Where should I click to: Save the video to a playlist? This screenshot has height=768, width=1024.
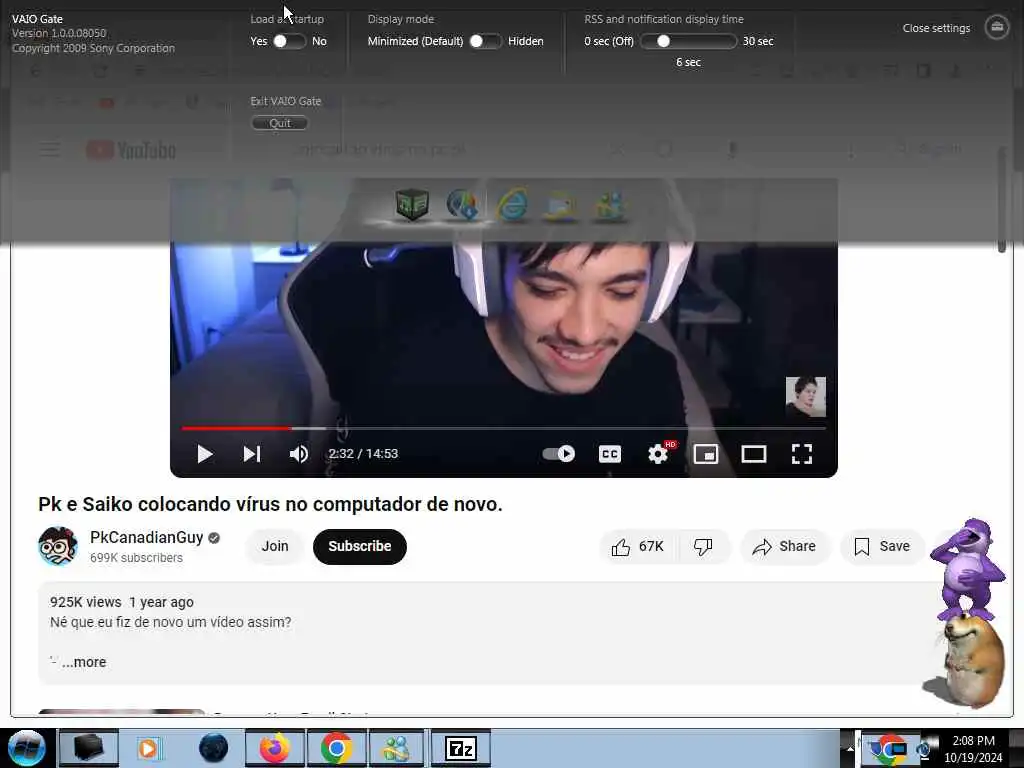(x=882, y=547)
